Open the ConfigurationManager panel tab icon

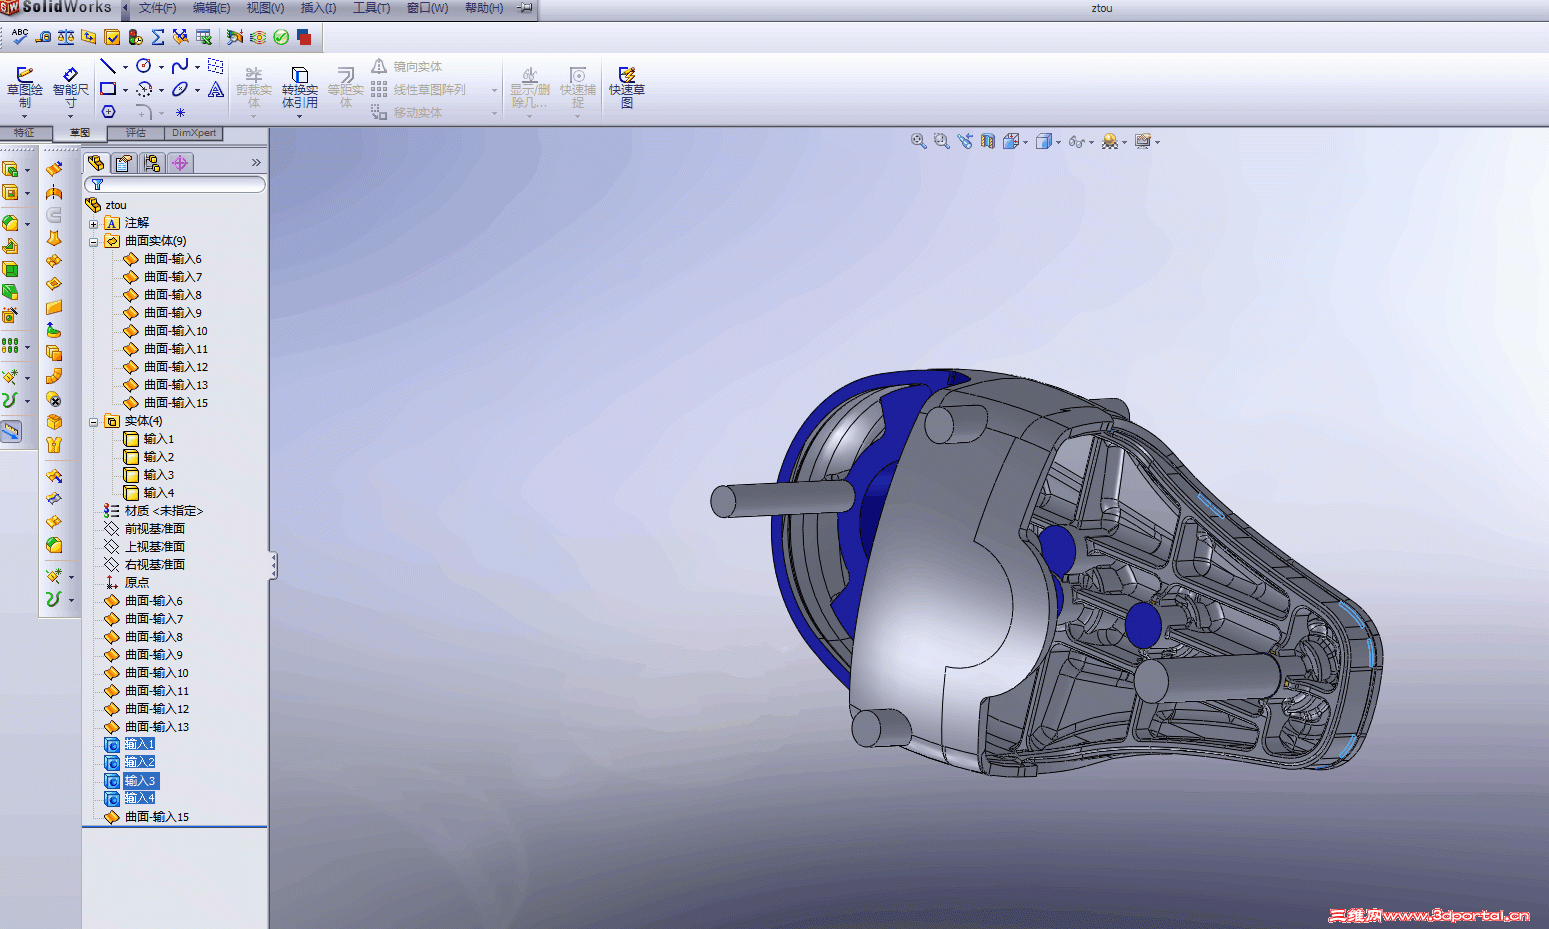tap(152, 163)
